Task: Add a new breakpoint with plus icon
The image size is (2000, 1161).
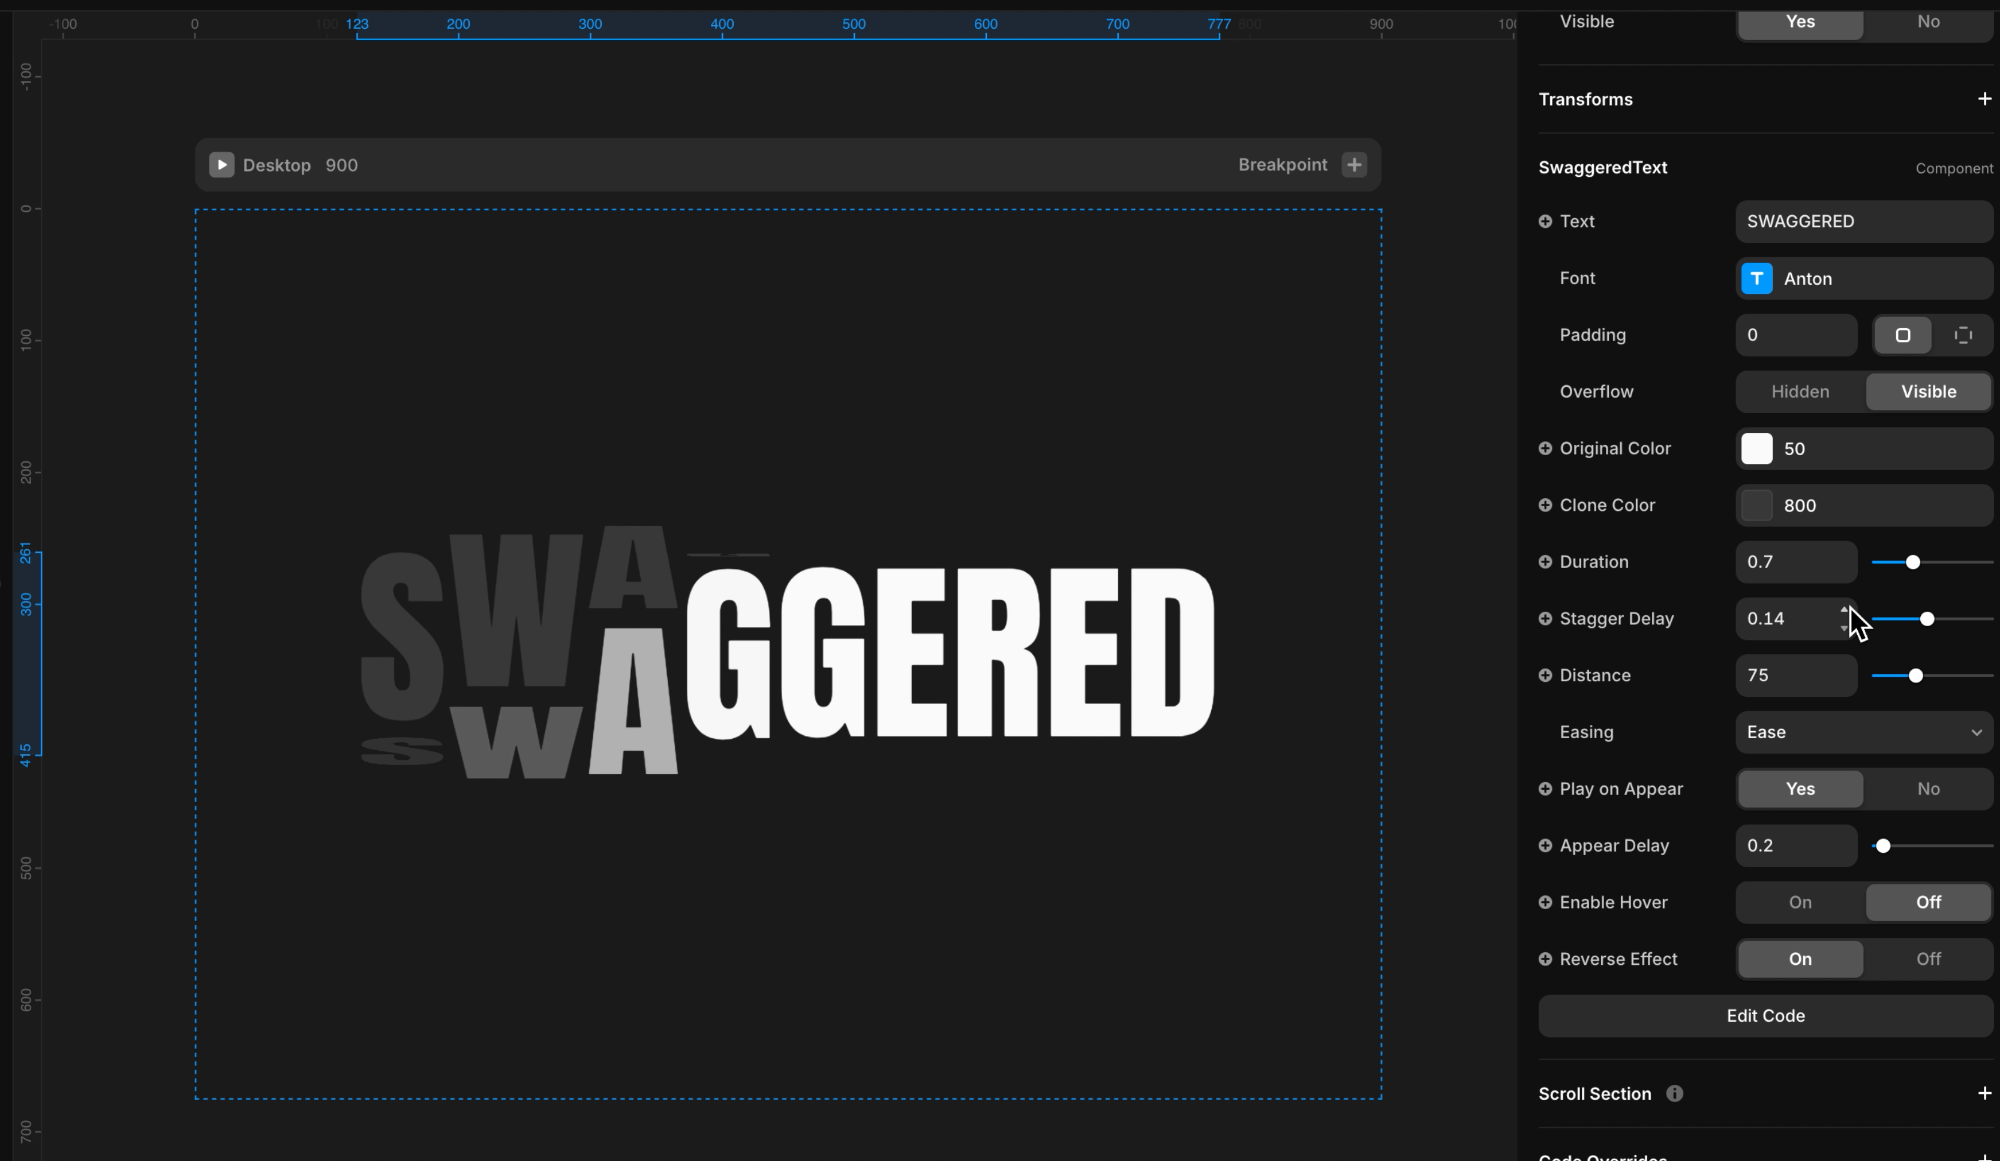Action: pos(1354,165)
